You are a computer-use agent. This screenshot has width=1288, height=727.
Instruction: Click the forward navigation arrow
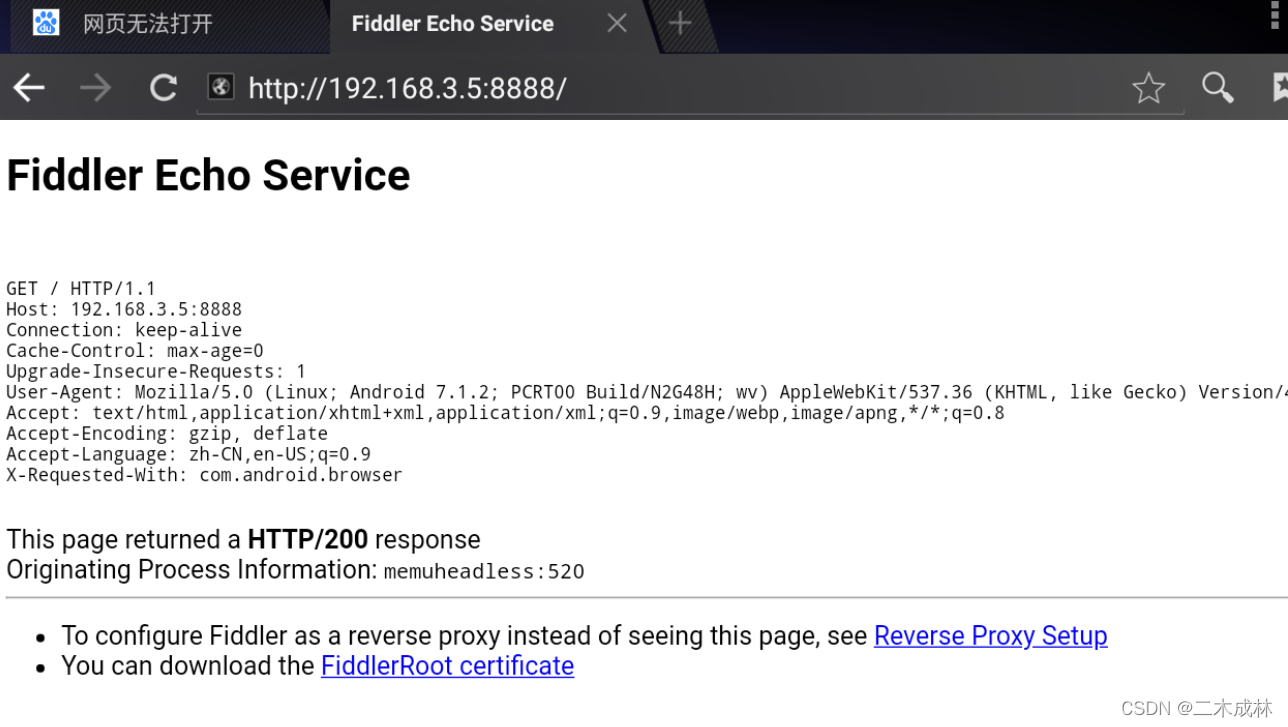[96, 88]
